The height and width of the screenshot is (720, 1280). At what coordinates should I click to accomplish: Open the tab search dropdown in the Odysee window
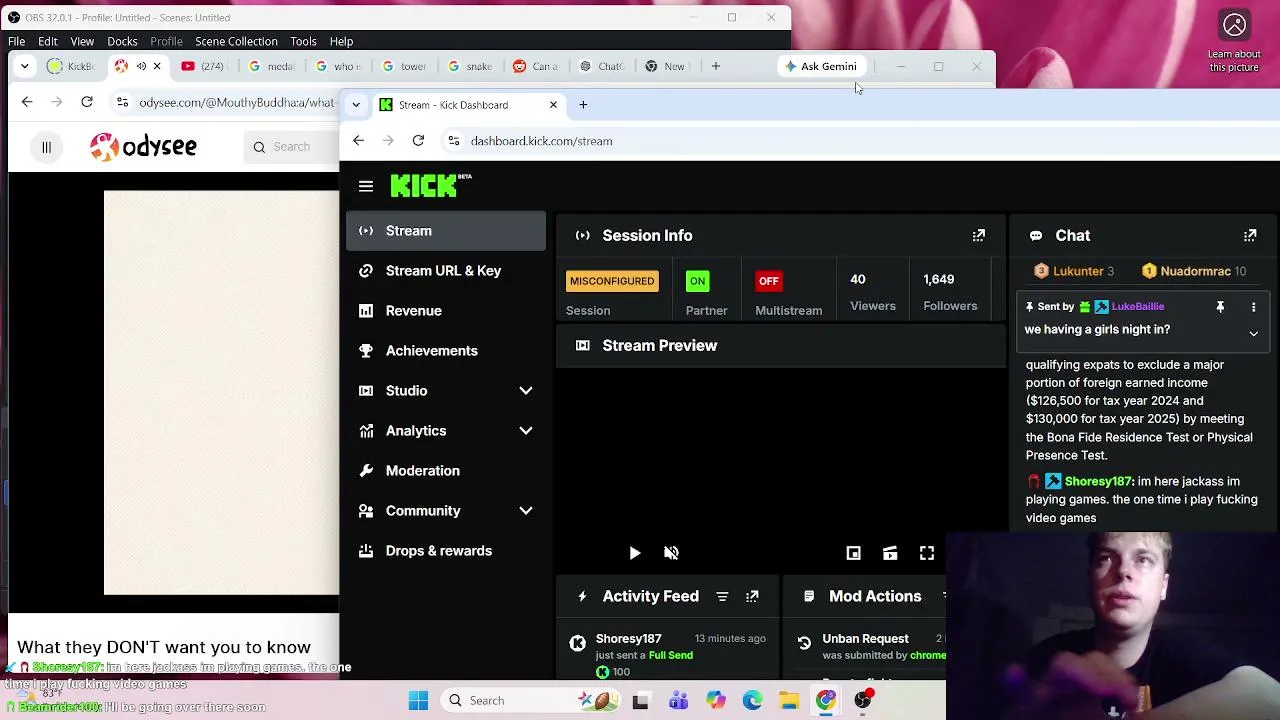point(27,66)
